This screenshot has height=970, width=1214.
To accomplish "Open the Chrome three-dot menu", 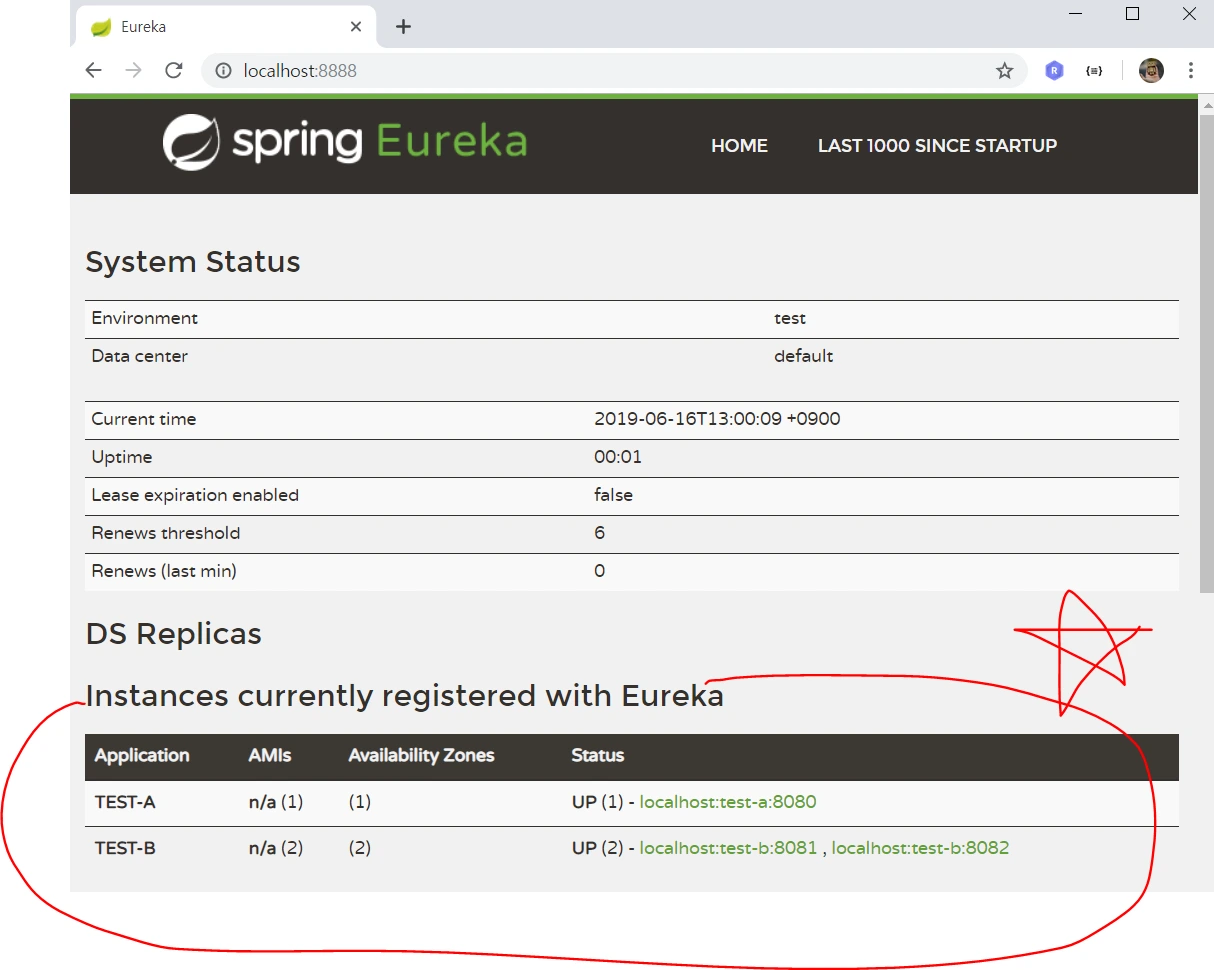I will pos(1191,71).
